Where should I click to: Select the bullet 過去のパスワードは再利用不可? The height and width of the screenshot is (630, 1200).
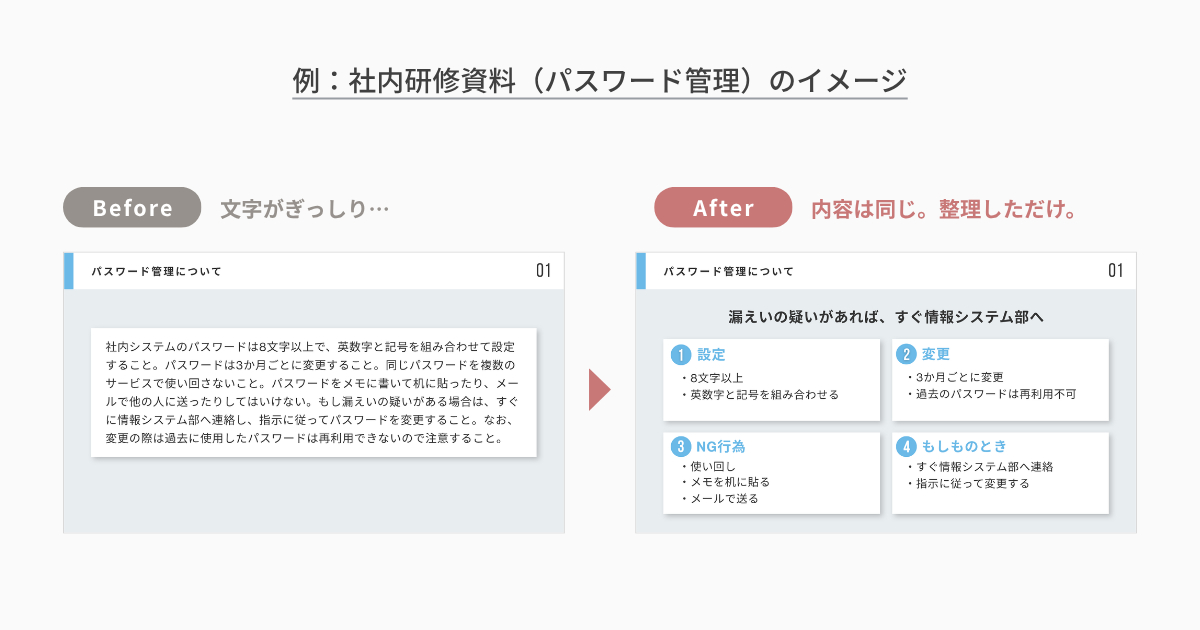pos(990,394)
